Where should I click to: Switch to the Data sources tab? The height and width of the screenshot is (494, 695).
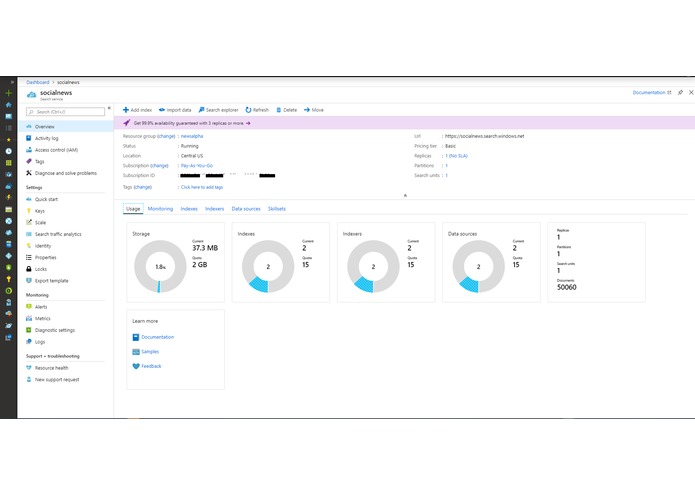coord(246,209)
